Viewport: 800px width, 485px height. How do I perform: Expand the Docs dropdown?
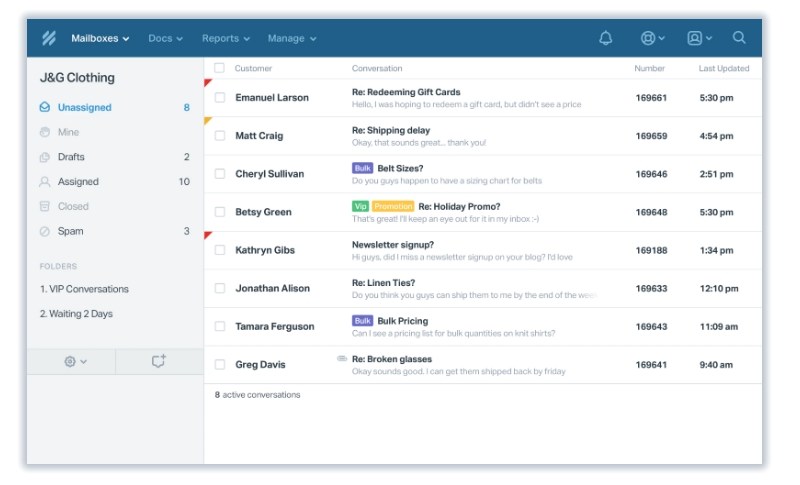[x=165, y=38]
